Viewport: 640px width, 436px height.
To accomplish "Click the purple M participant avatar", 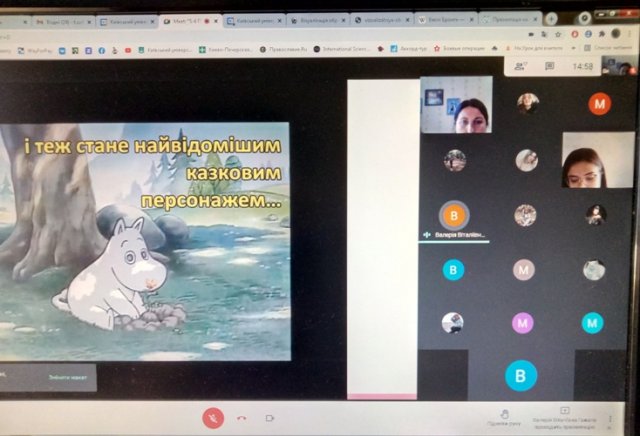I will 523,323.
